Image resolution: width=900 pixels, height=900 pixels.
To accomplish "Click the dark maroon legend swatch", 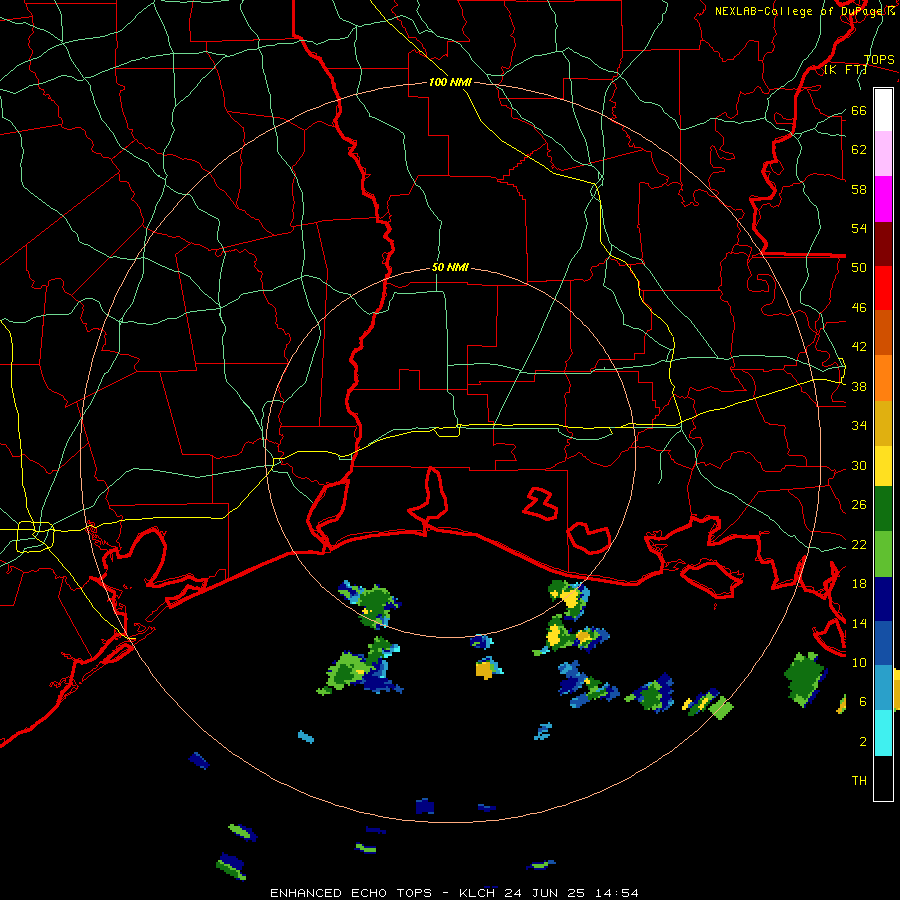I will [x=883, y=244].
